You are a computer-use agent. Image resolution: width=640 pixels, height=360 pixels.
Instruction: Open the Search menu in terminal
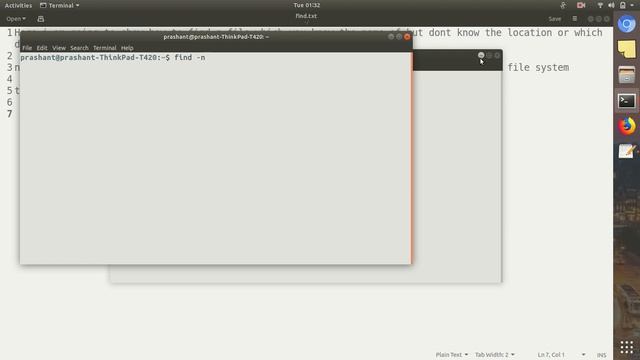click(x=79, y=48)
